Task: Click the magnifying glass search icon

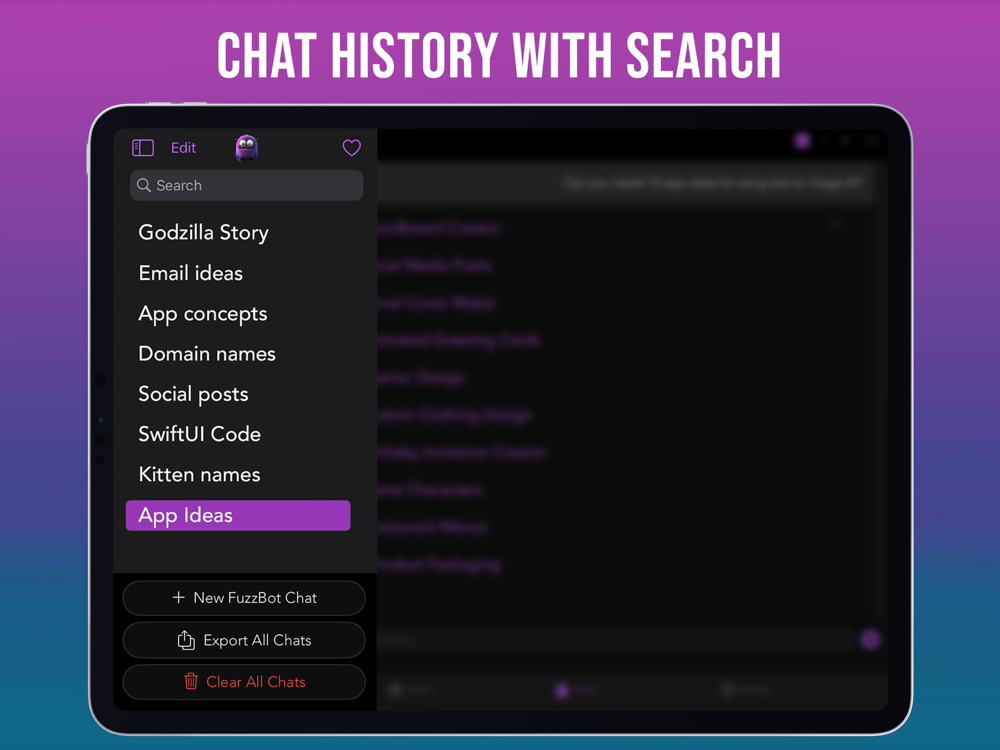Action: click(x=144, y=185)
